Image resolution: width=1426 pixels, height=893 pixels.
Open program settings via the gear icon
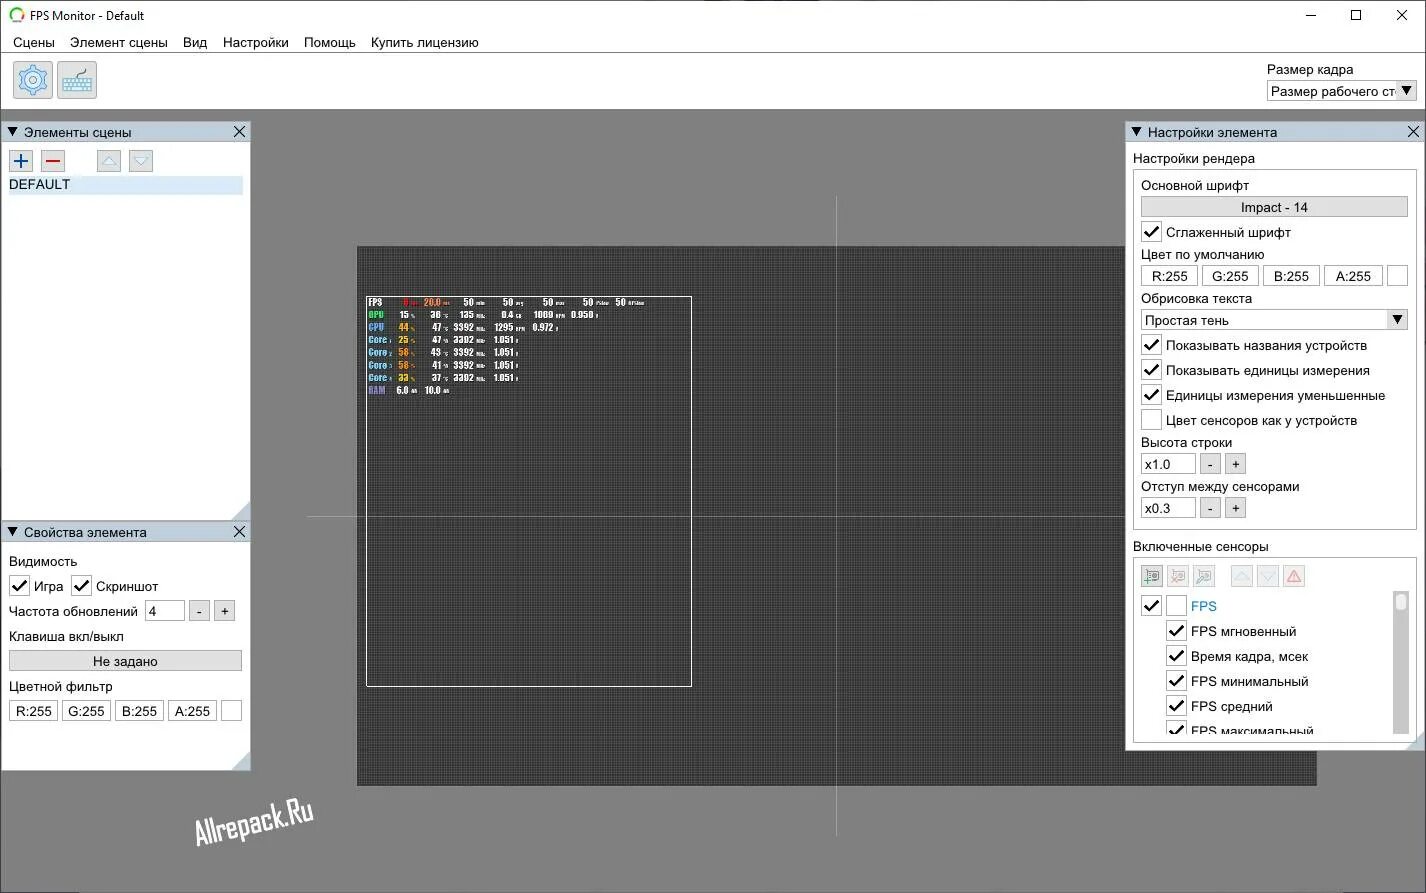point(33,80)
